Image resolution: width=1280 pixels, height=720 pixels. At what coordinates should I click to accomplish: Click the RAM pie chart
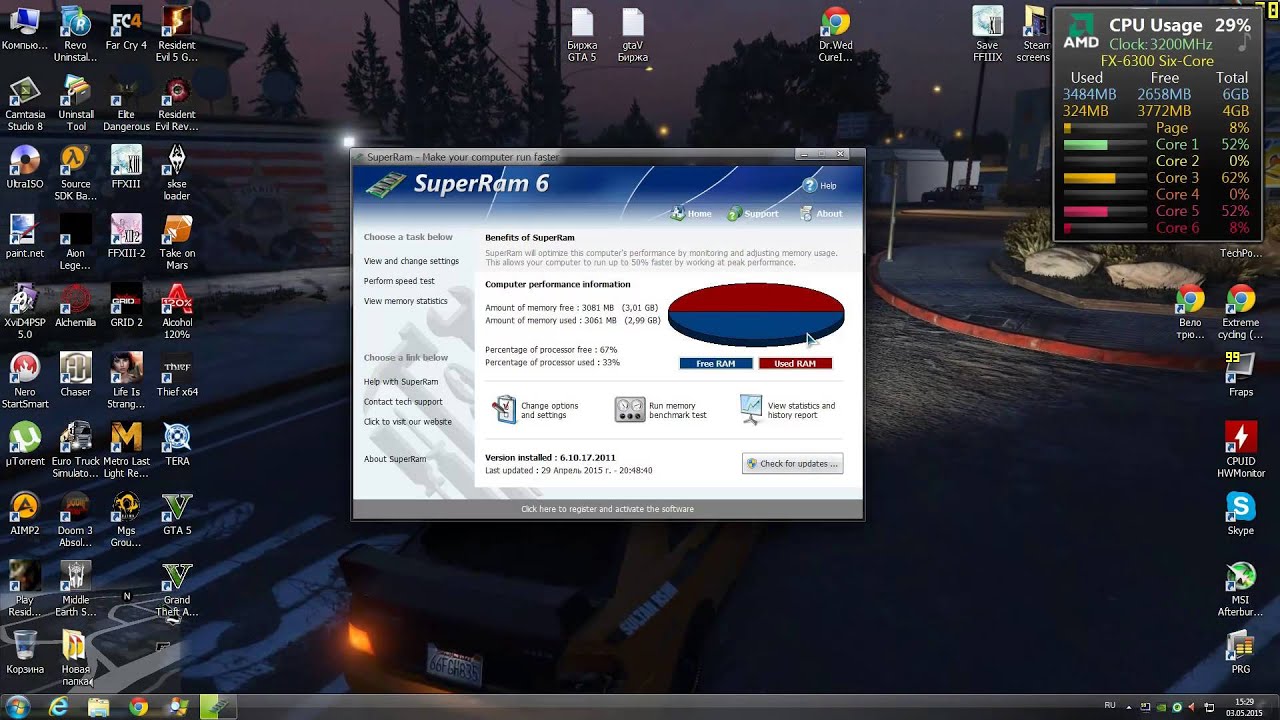tap(756, 314)
